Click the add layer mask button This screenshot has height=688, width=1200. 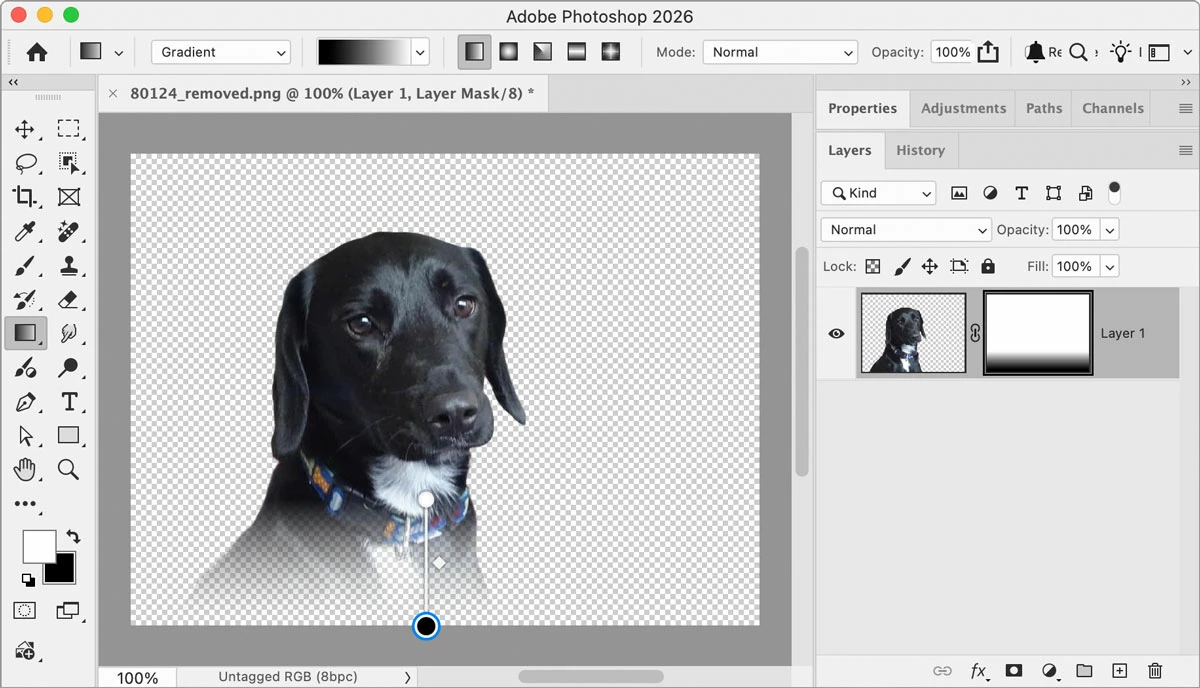click(1013, 671)
